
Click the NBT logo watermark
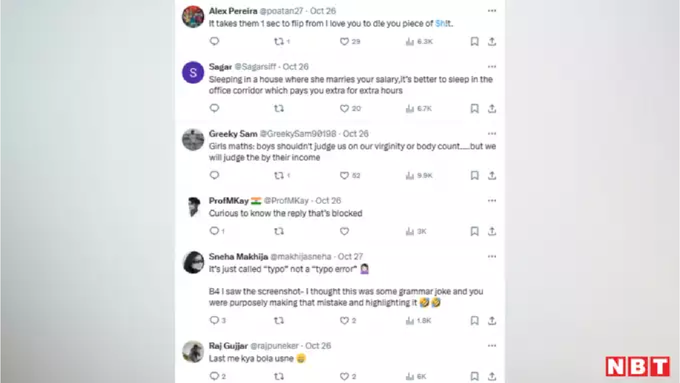click(638, 367)
